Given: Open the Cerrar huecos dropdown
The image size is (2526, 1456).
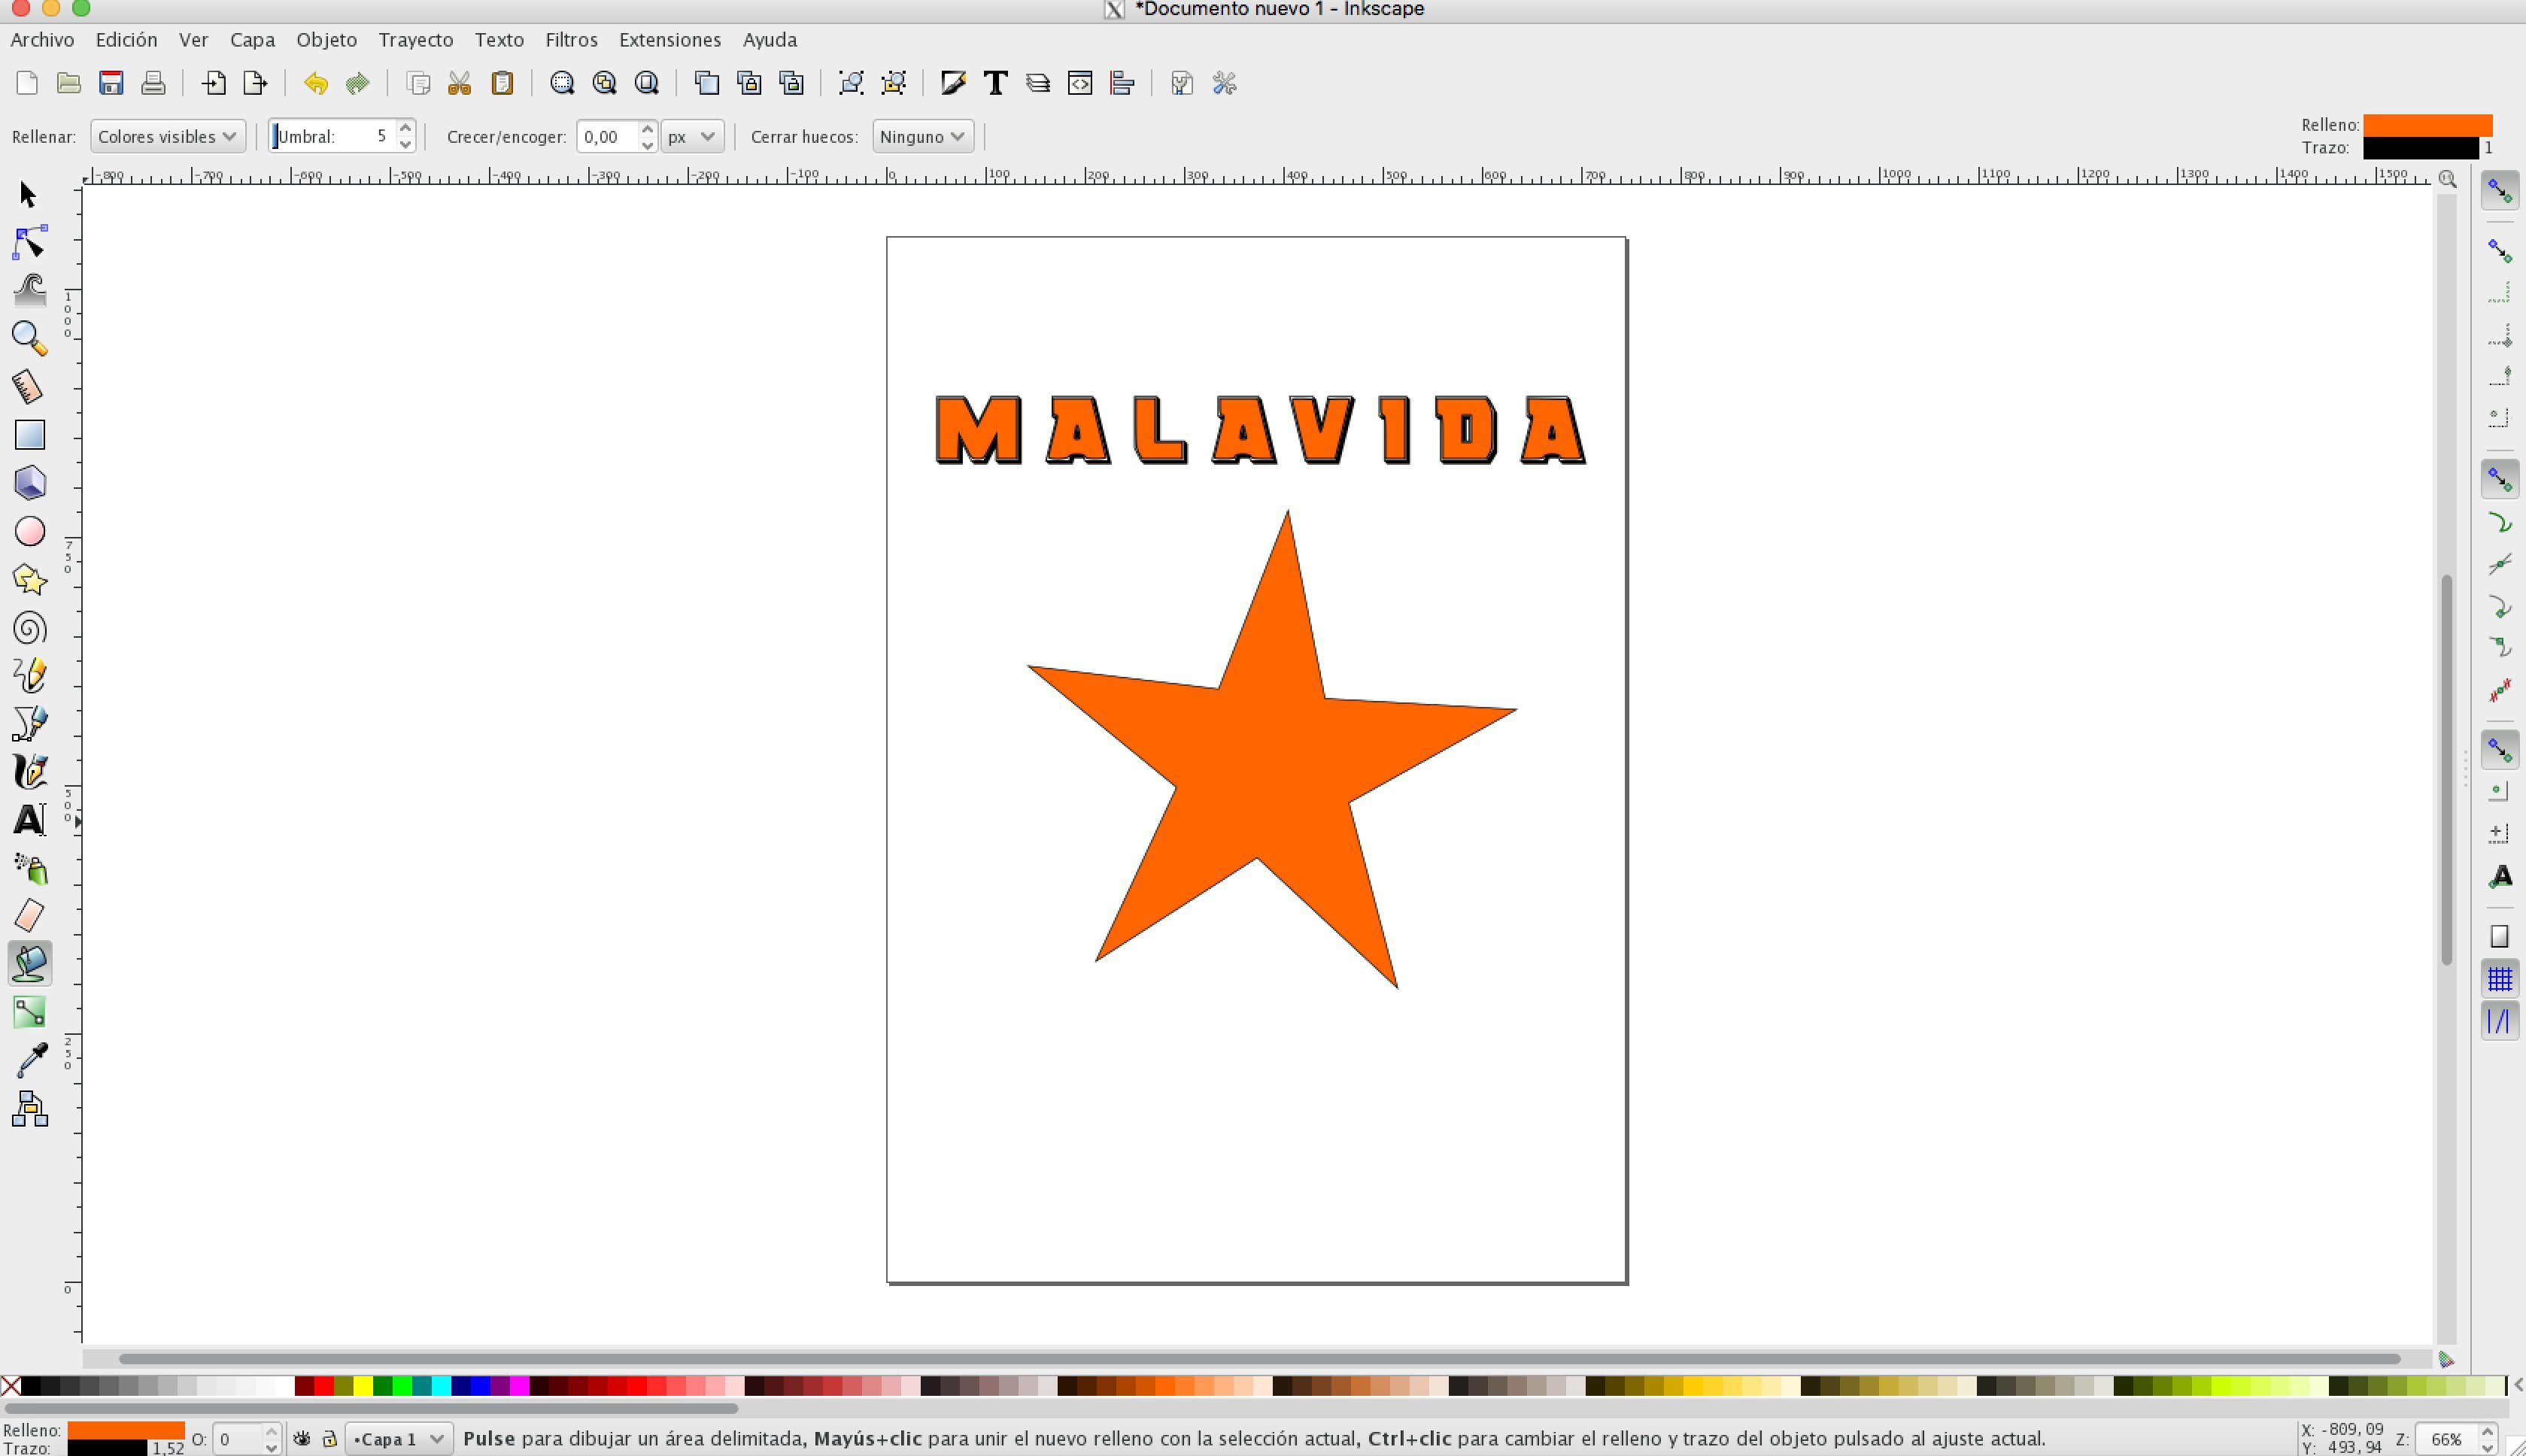Looking at the screenshot, I should 921,136.
